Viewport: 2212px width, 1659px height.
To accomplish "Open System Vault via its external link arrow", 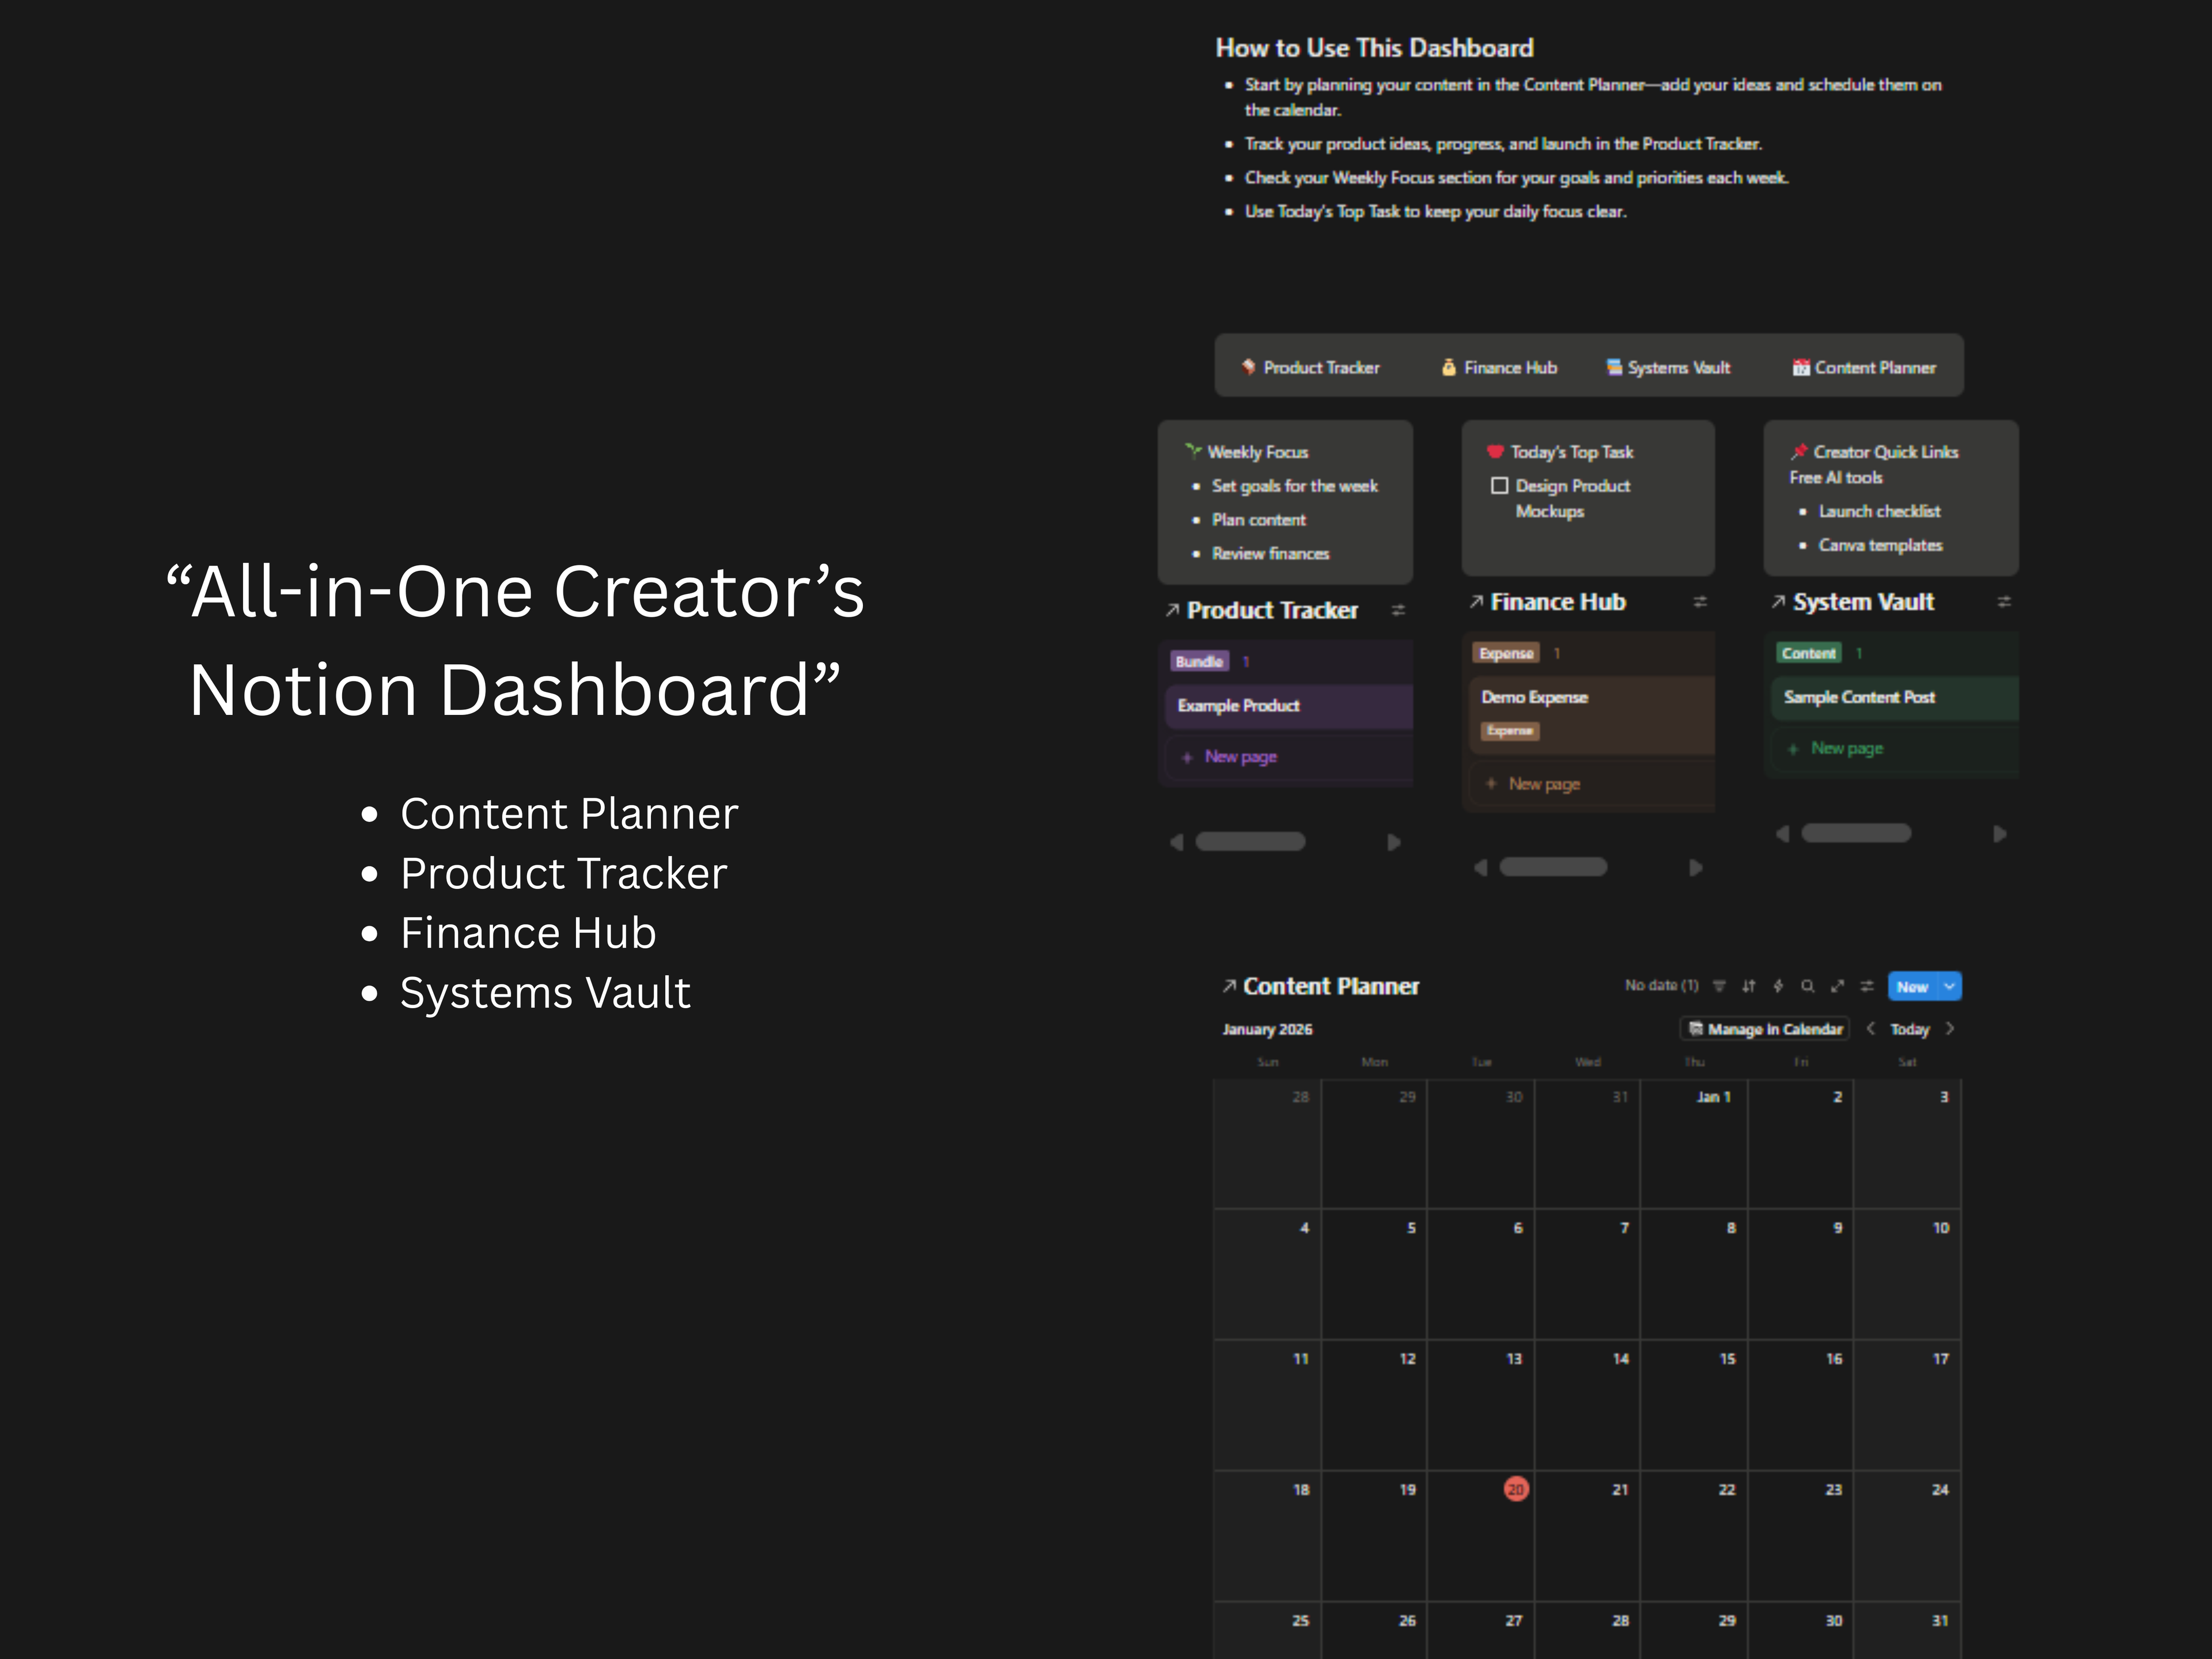I will [1780, 601].
